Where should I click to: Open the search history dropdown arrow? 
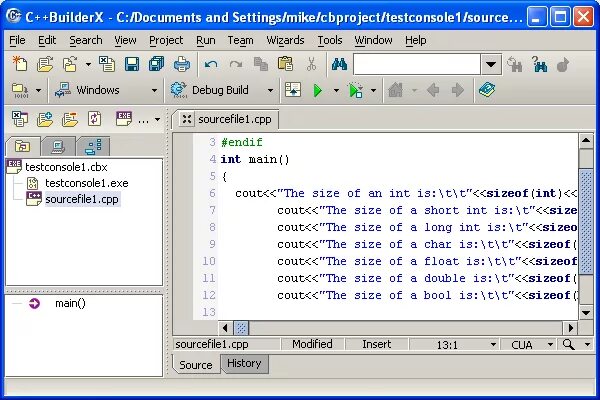tap(491, 64)
